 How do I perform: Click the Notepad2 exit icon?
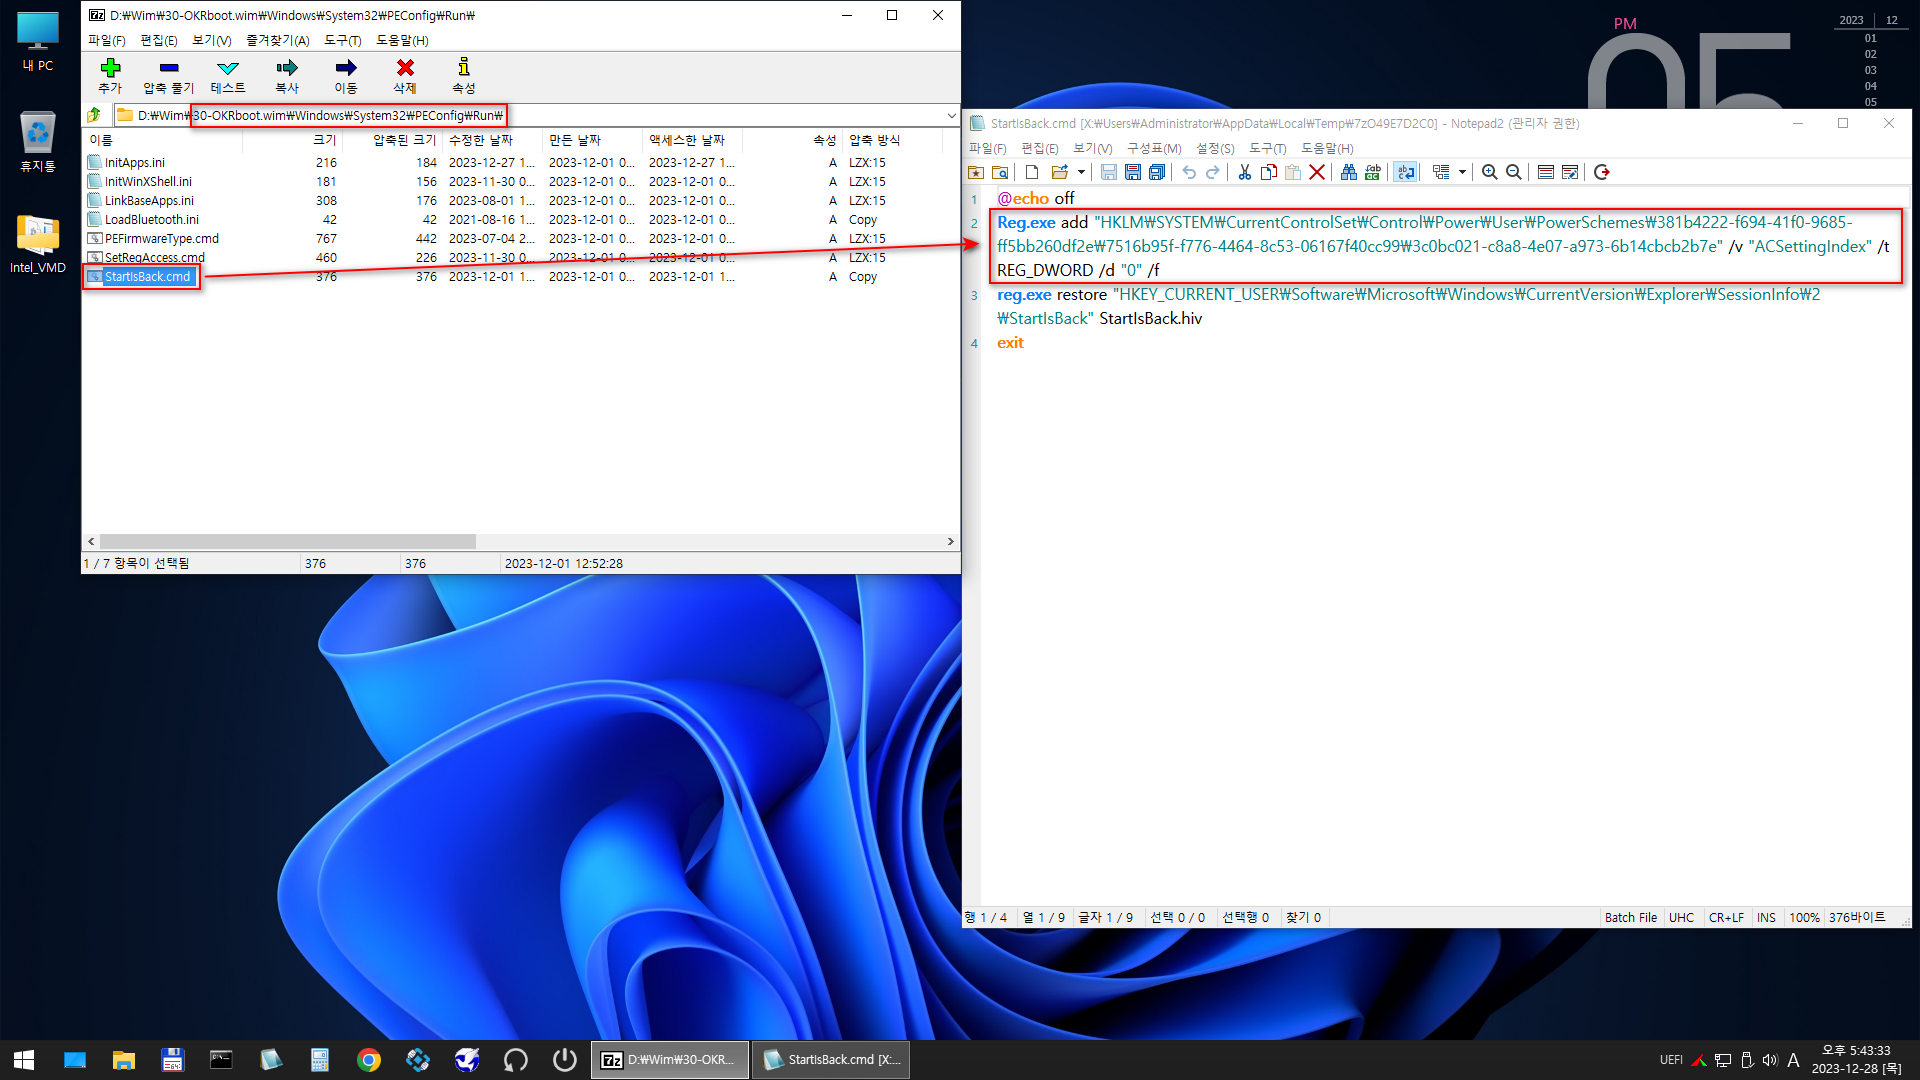(1602, 172)
